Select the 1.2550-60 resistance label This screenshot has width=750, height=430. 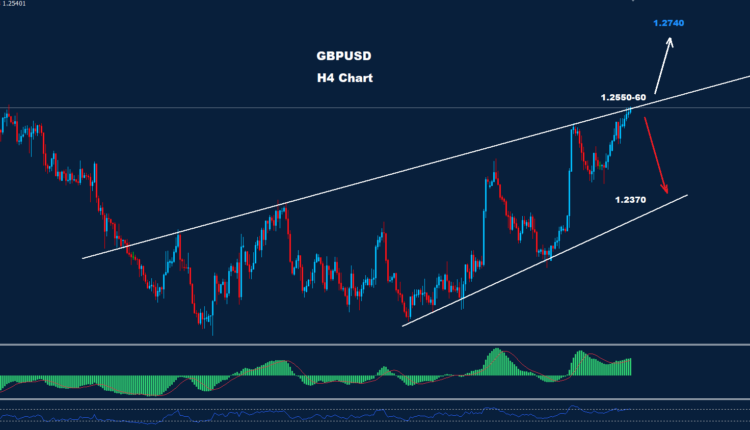point(623,98)
